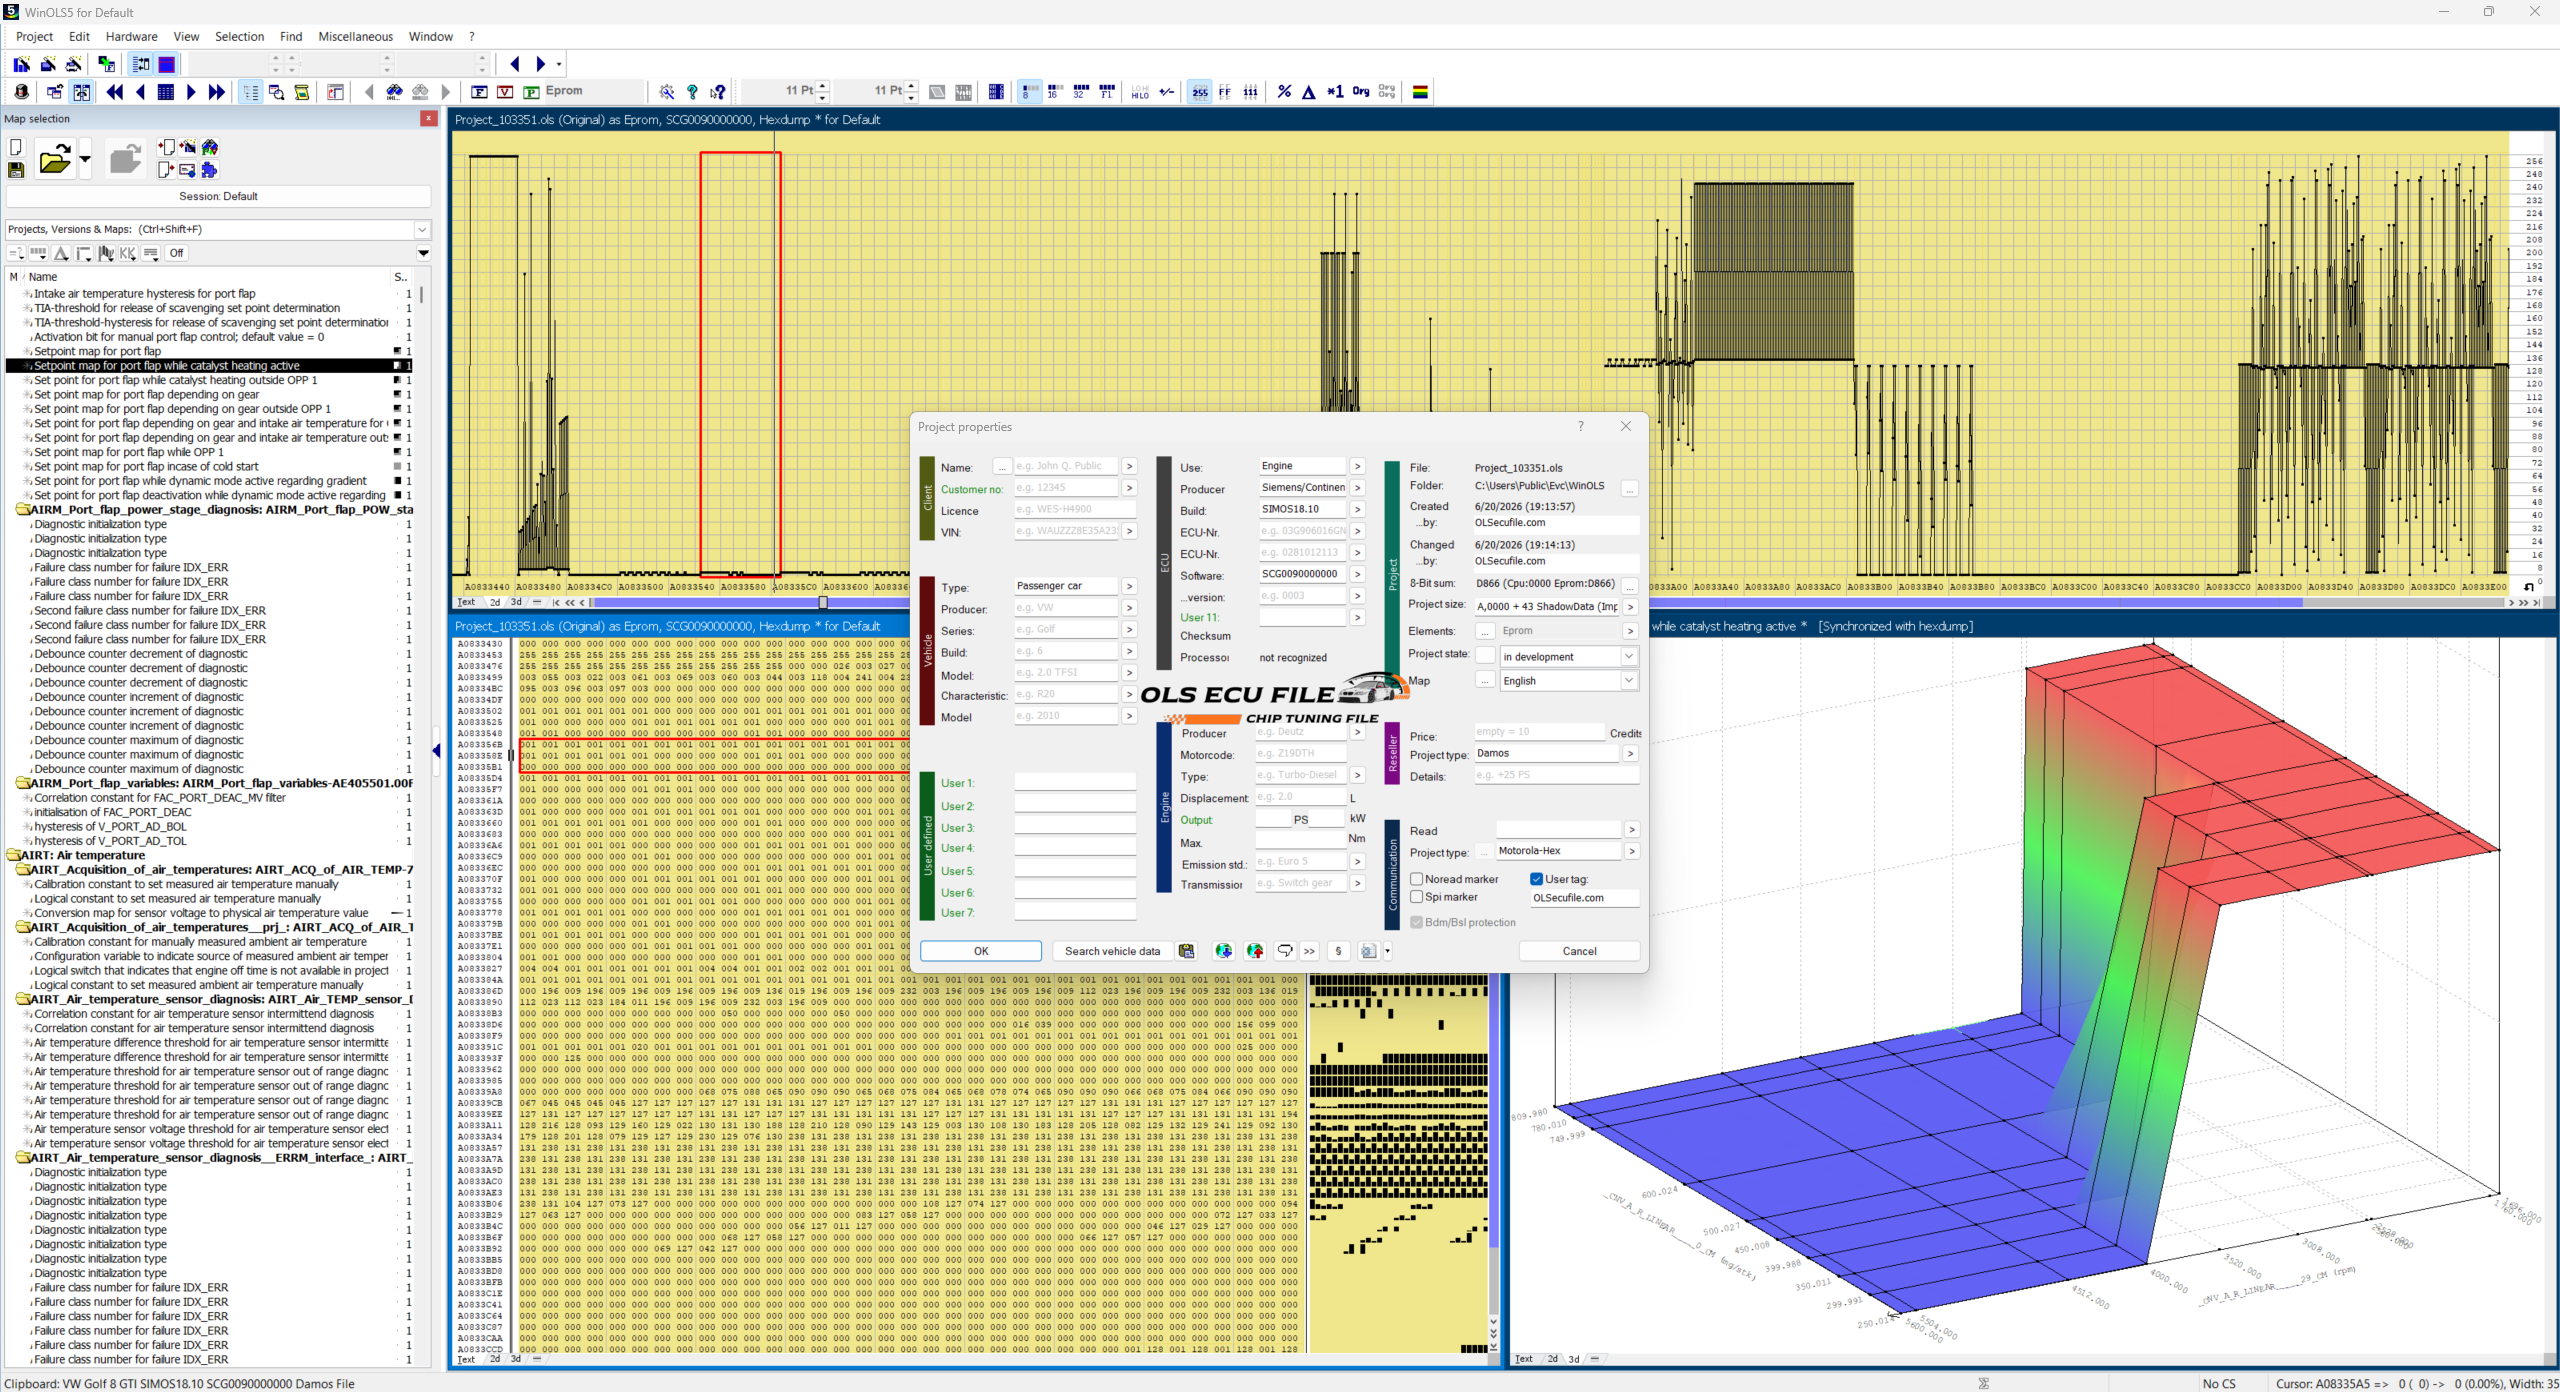Select 'Set point map for port flap incase of cold start'
The image size is (2560, 1392).
click(146, 466)
